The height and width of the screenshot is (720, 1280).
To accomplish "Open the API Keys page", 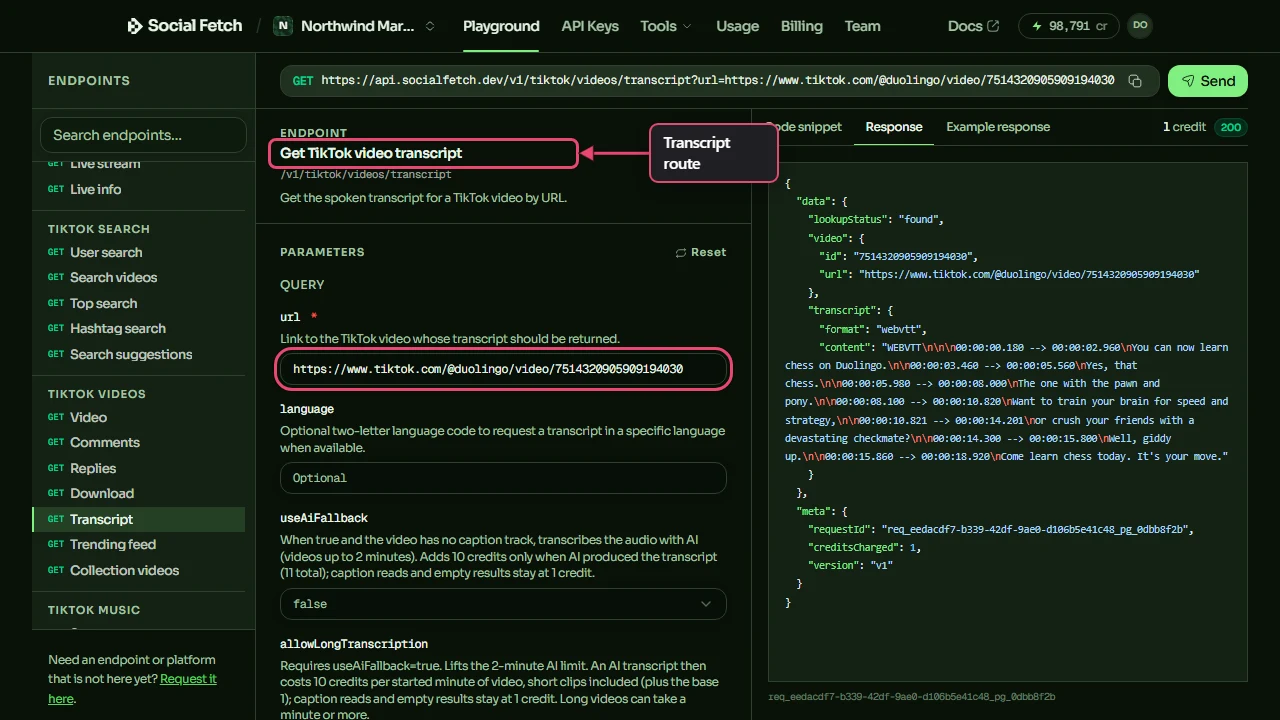I will [x=590, y=26].
